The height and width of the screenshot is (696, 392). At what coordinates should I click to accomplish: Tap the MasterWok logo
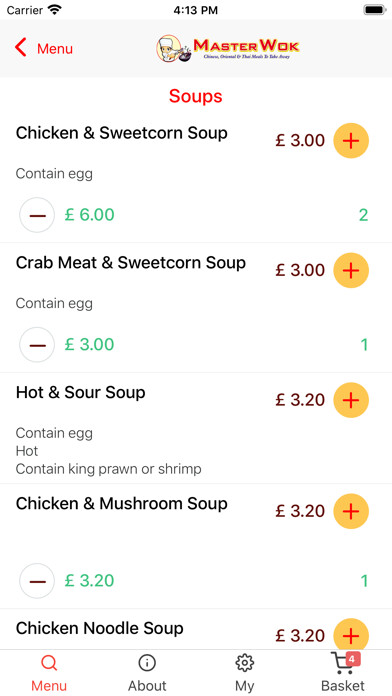(x=228, y=48)
